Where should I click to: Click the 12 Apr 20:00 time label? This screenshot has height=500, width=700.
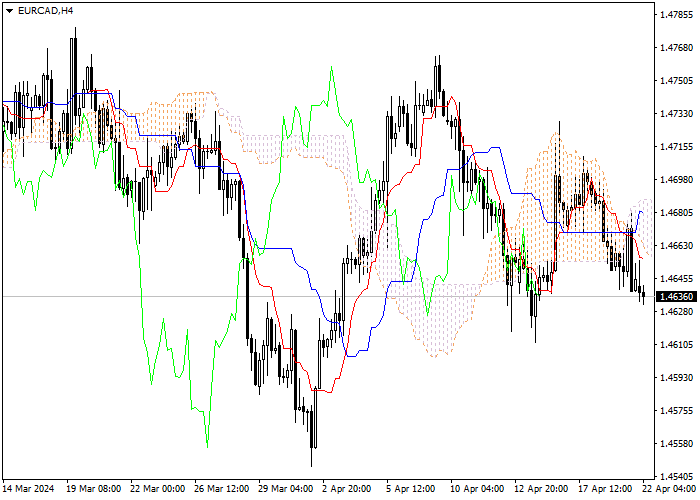[541, 489]
